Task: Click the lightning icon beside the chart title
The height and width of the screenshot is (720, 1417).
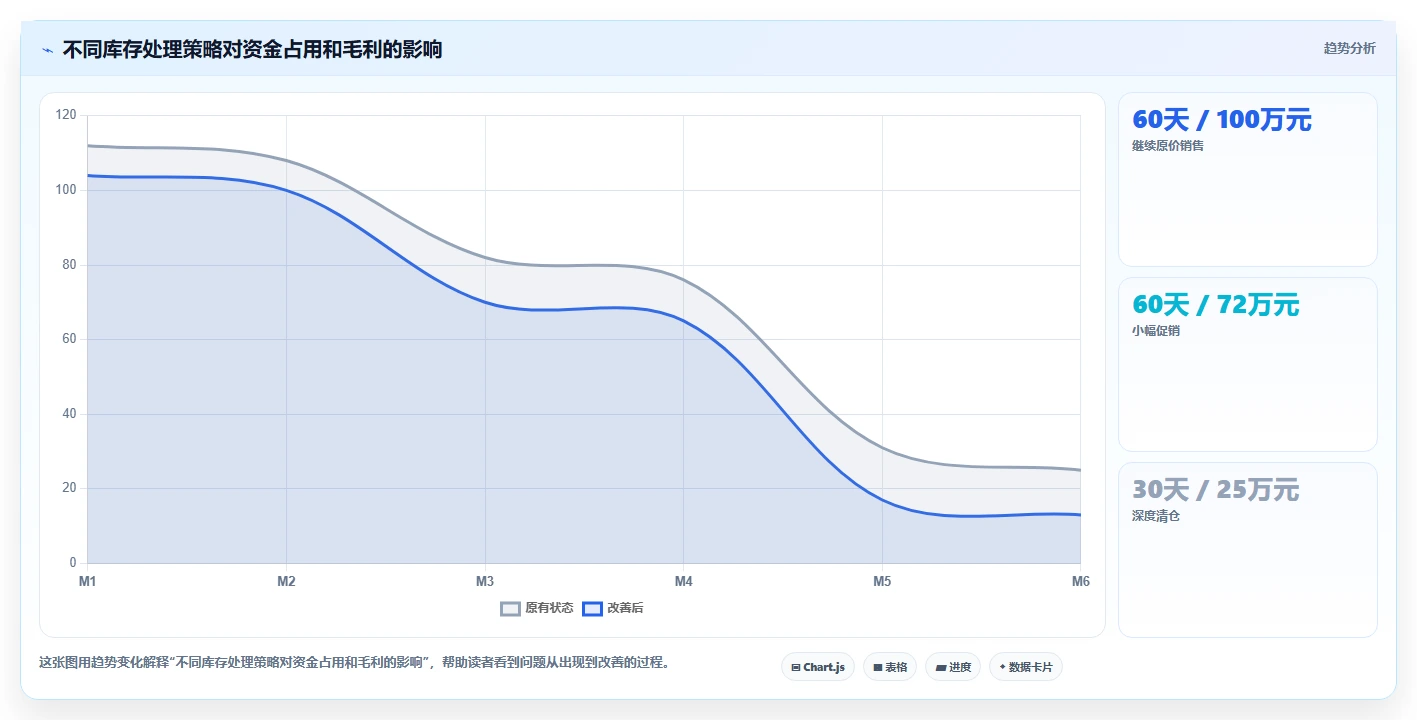Action: pyautogui.click(x=47, y=50)
